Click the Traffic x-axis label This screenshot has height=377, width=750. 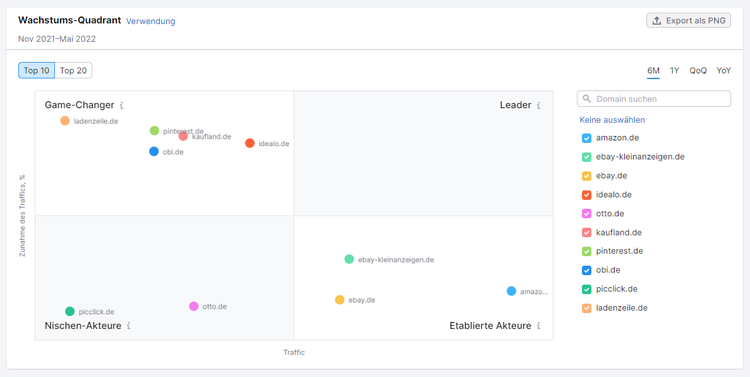[x=294, y=353]
